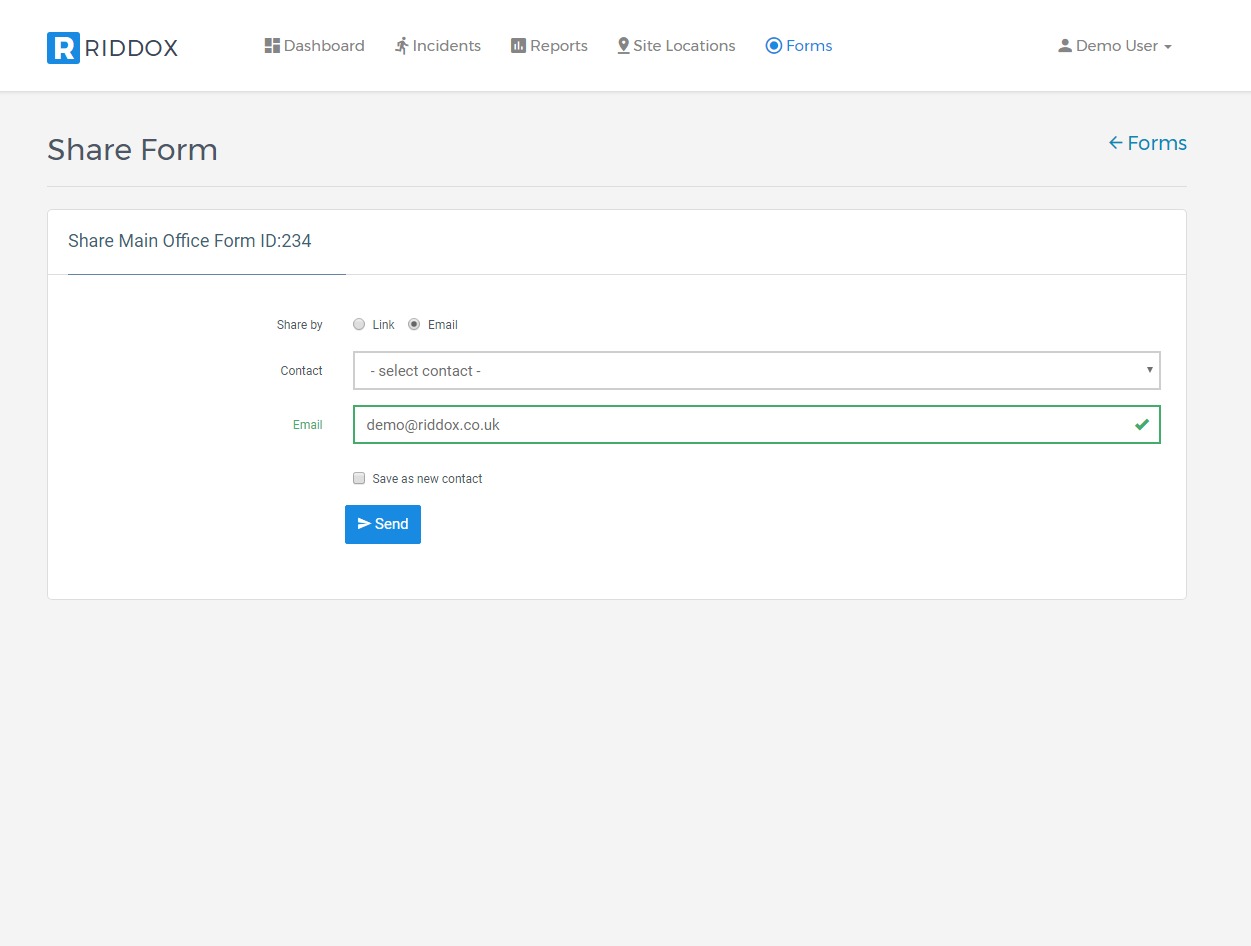Click the blue Riddox R logo

(x=63, y=47)
